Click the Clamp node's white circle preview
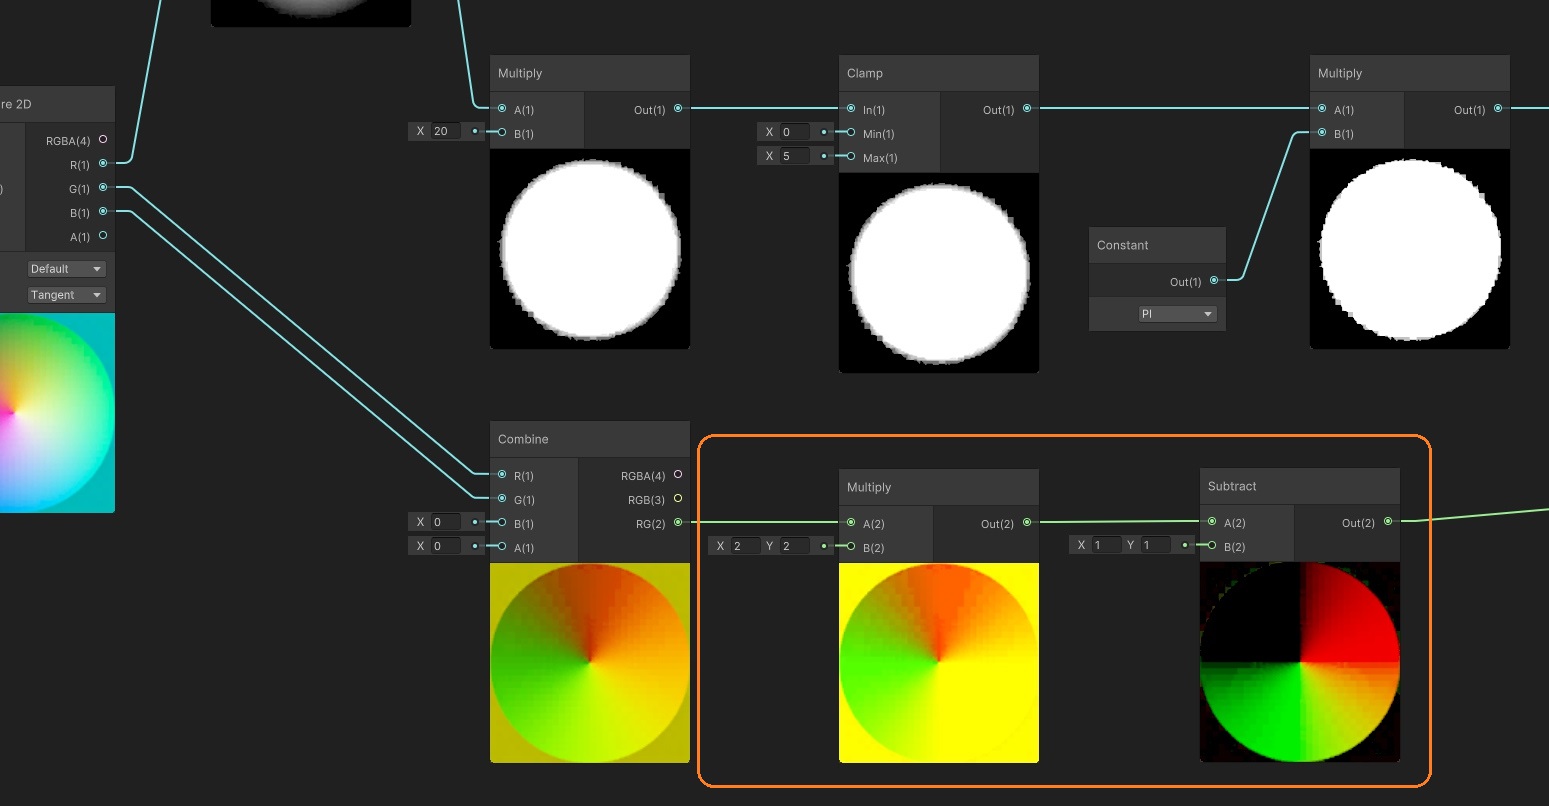The height and width of the screenshot is (806, 1549). point(938,272)
